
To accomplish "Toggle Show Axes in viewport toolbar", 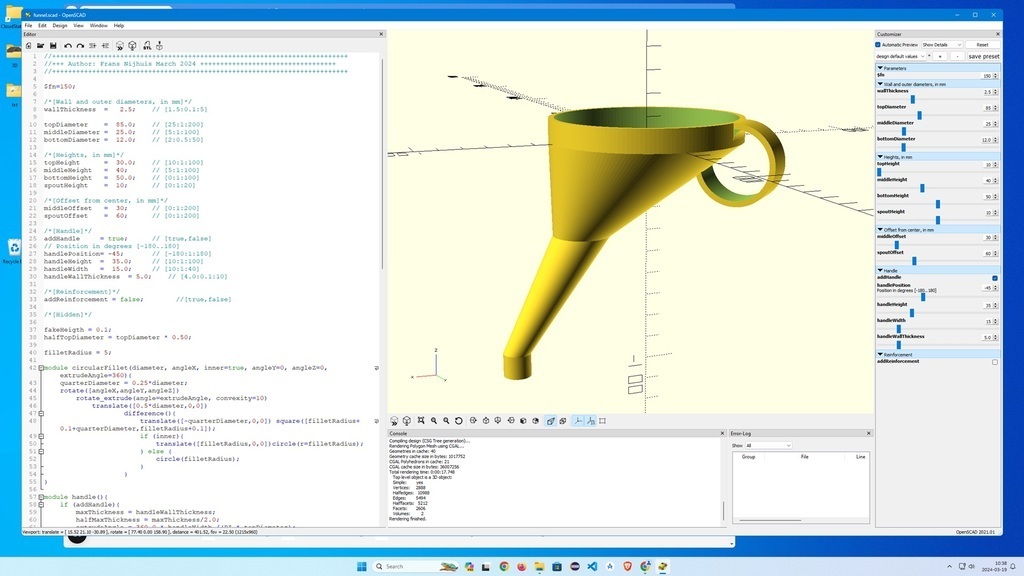I will point(579,421).
